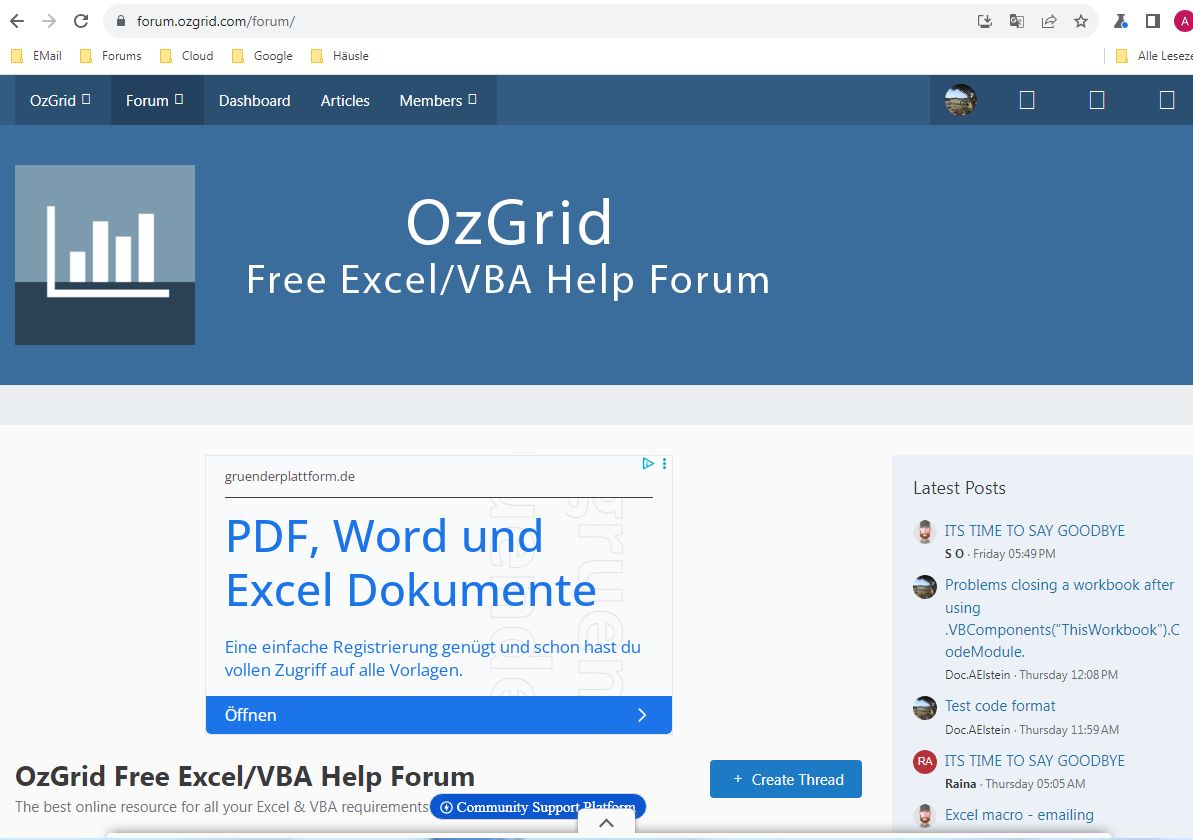Click the Free Excel/VBA Help Forum banner subtitle
This screenshot has height=840, width=1193.
pos(508,279)
